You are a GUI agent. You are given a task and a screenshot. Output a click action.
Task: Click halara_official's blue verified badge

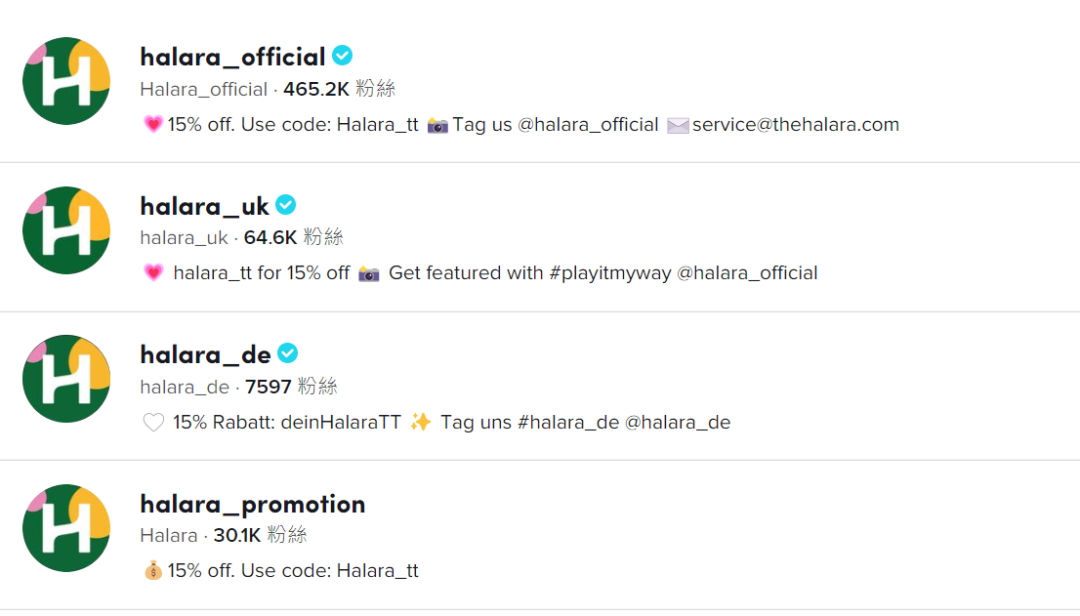(x=343, y=56)
